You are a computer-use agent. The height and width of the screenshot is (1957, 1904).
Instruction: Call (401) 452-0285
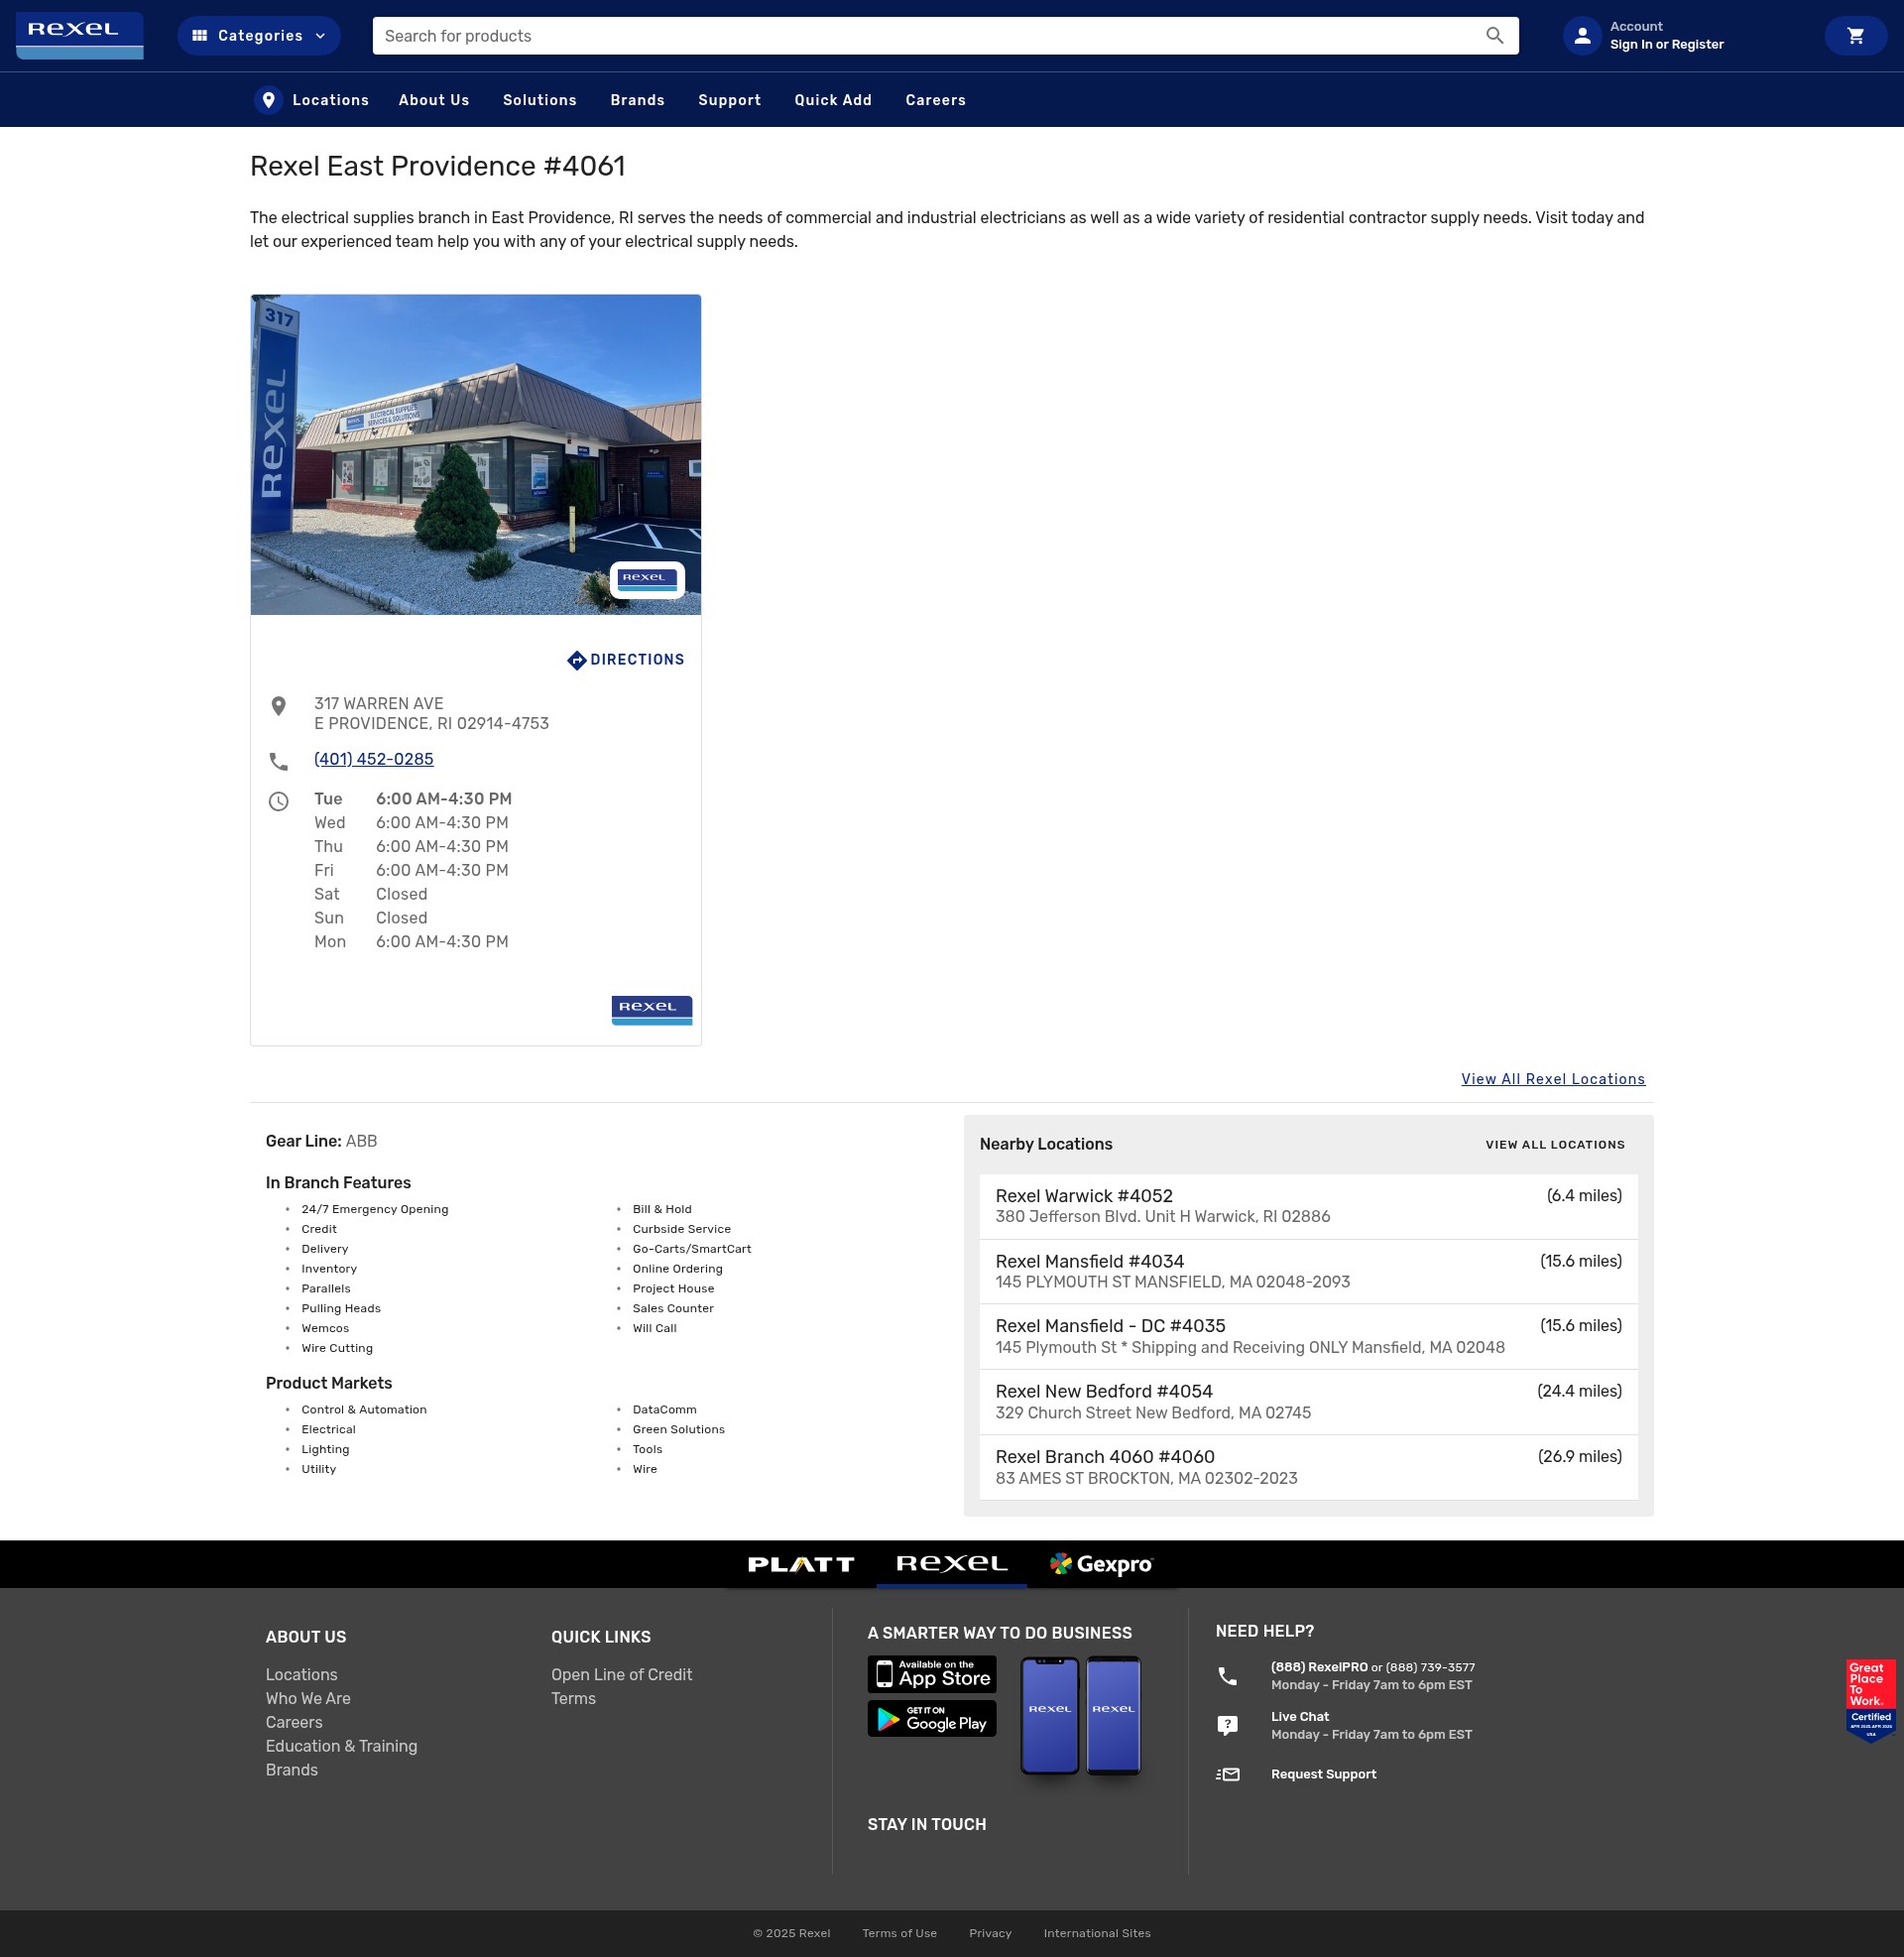[x=374, y=759]
